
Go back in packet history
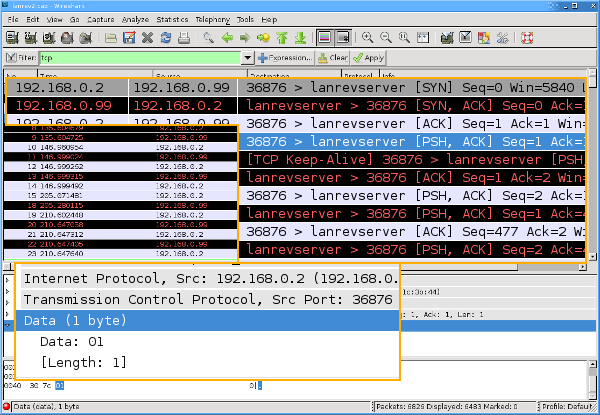(x=227, y=37)
